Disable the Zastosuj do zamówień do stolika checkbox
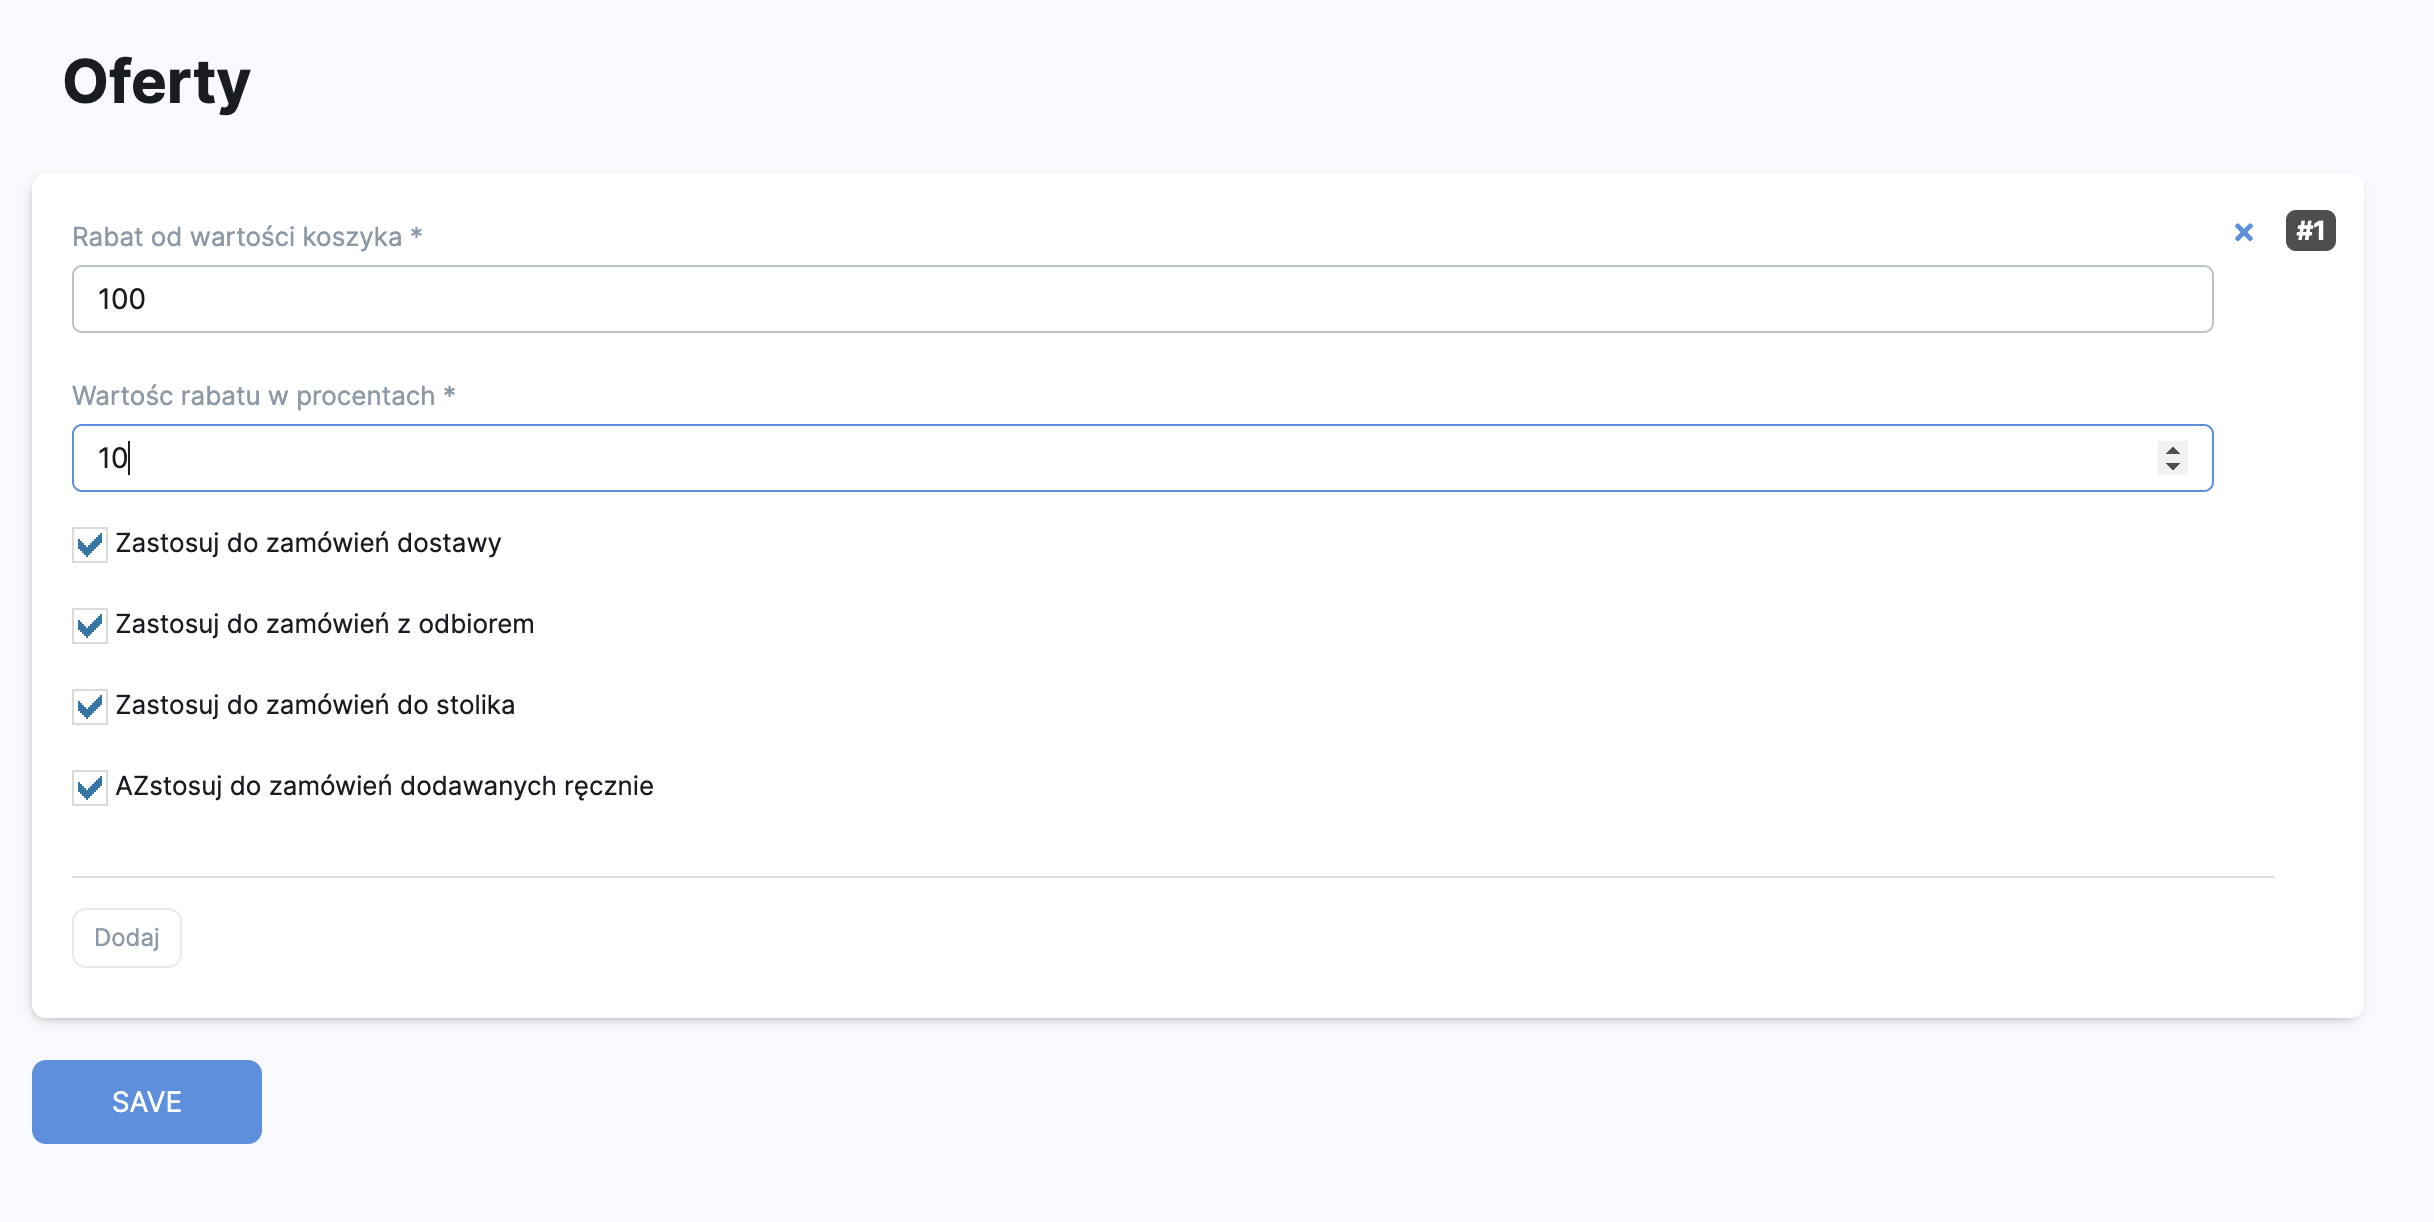This screenshot has height=1222, width=2434. tap(90, 707)
